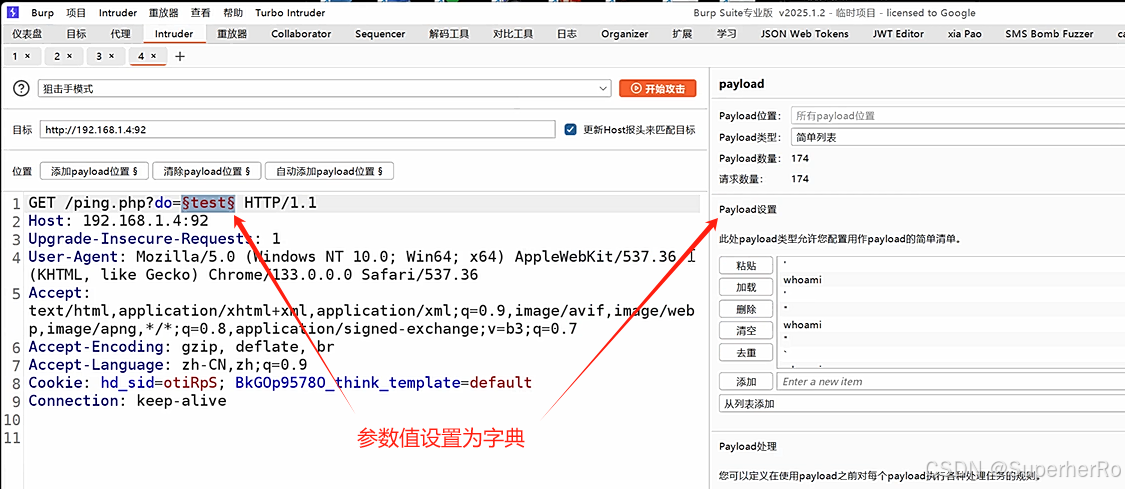Click the 删除 payload button
The image size is (1125, 489).
[746, 309]
